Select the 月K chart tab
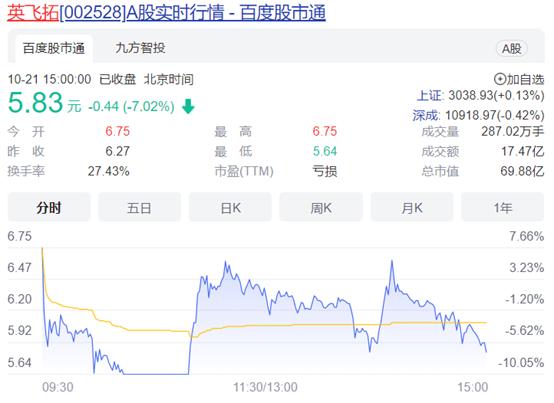This screenshot has width=554, height=403. [x=412, y=207]
